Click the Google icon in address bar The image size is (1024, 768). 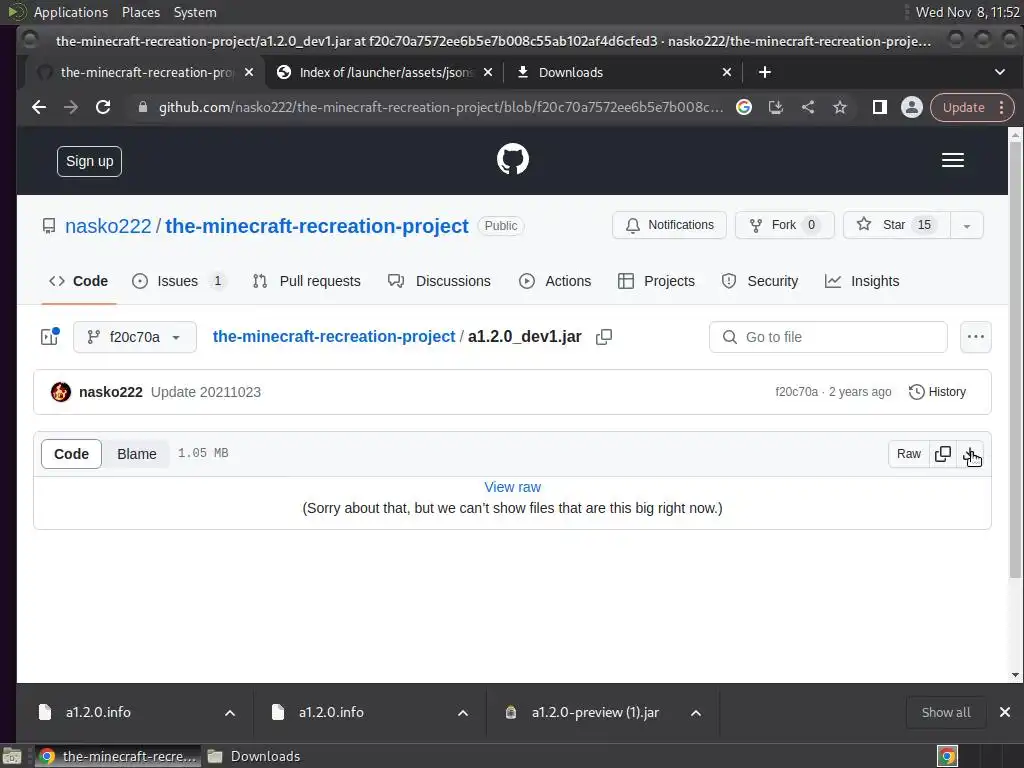[x=744, y=107]
